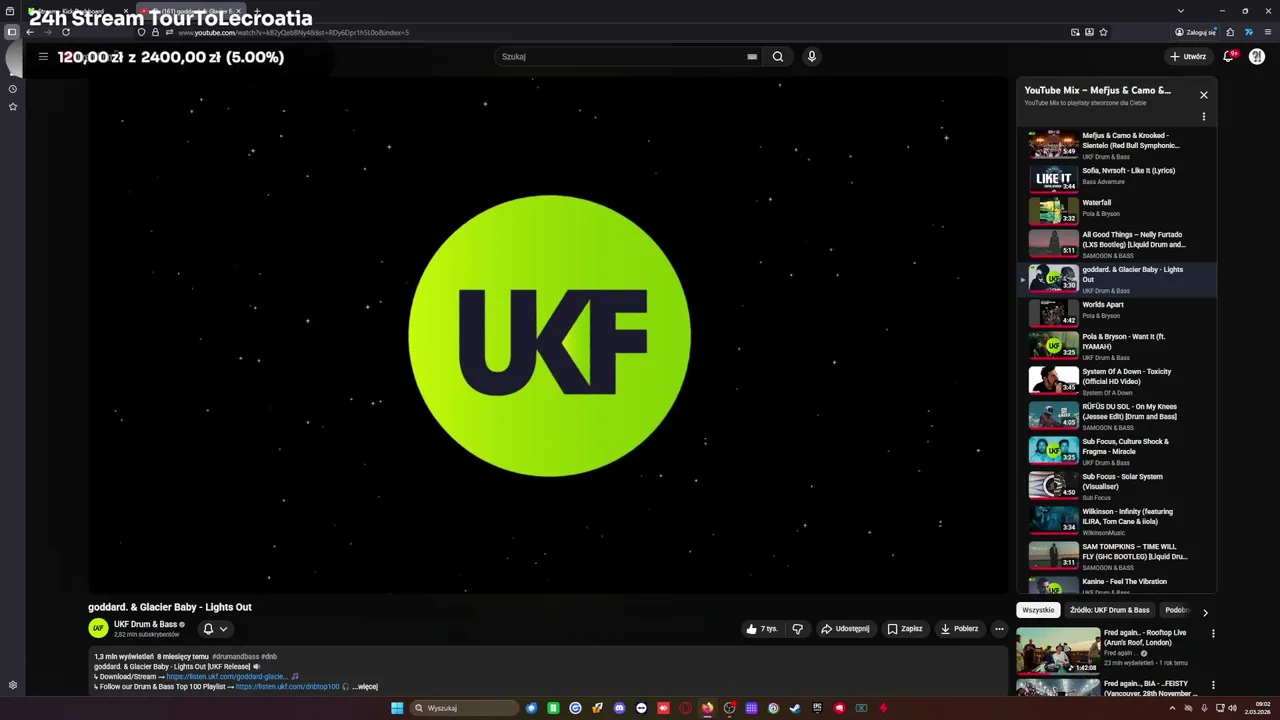Viewport: 1280px width, 720px height.
Task: Click the Zaloguj się sign-in button
Action: click(1195, 32)
